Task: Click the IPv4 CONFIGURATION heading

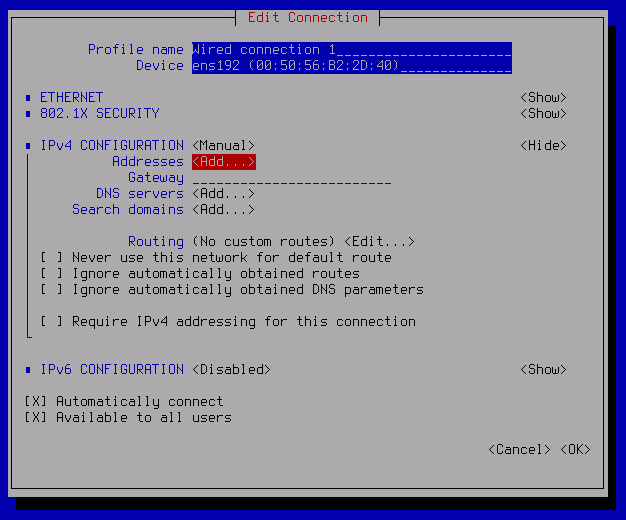Action: [x=112, y=146]
